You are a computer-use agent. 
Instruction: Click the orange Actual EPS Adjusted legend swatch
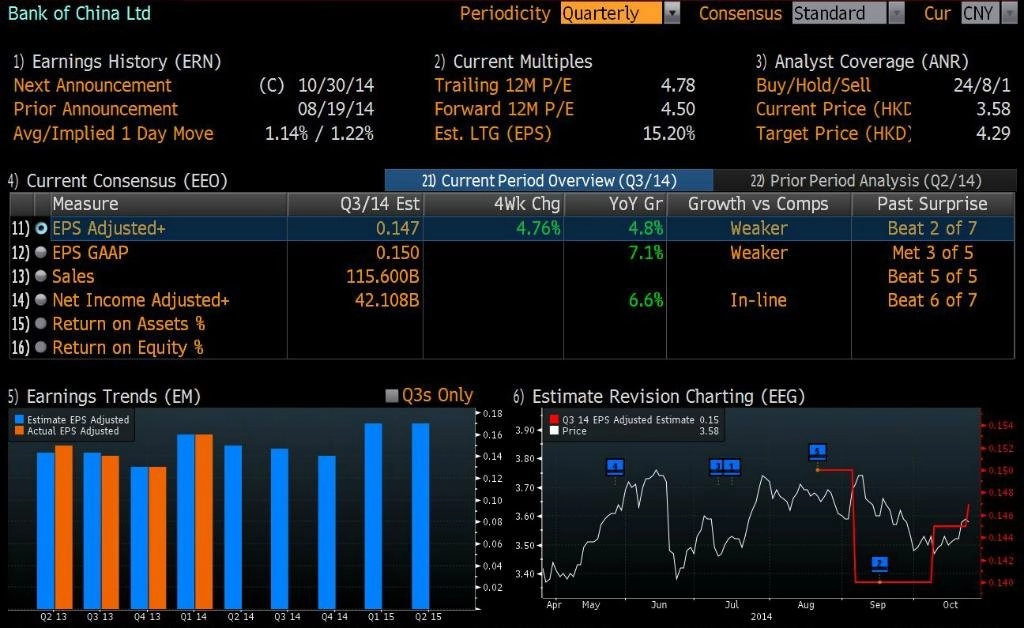[x=19, y=431]
